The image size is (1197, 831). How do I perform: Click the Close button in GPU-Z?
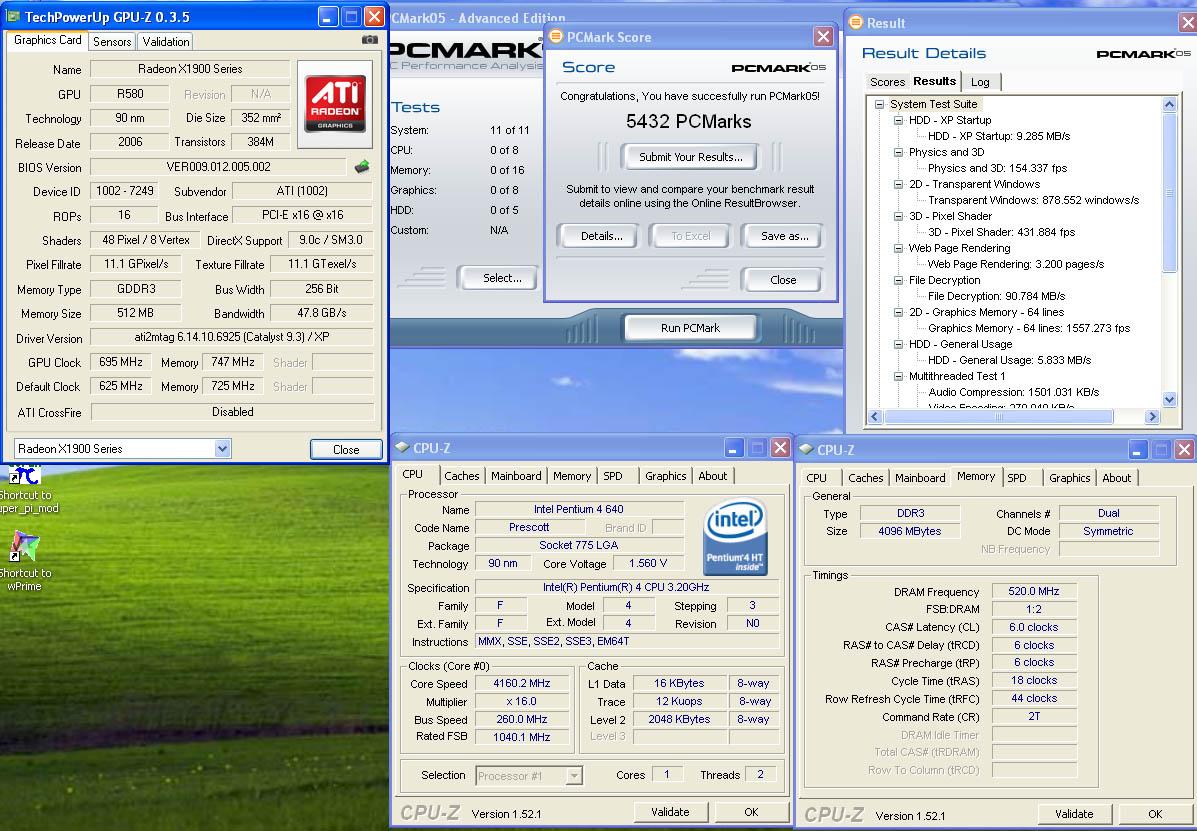346,449
